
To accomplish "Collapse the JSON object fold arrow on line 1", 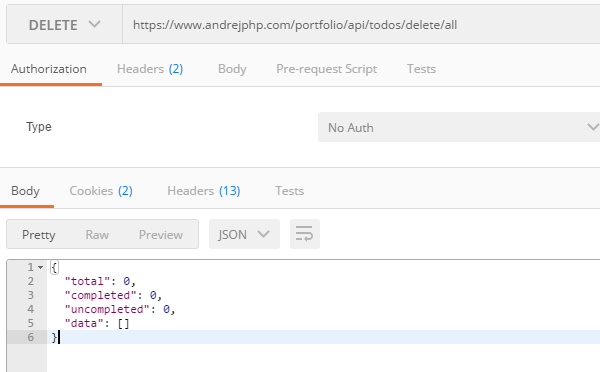I will (41, 268).
